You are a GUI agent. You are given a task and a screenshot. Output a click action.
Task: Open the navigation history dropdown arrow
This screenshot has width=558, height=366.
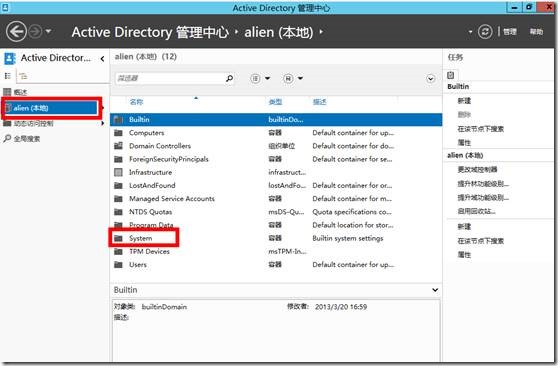click(x=48, y=31)
